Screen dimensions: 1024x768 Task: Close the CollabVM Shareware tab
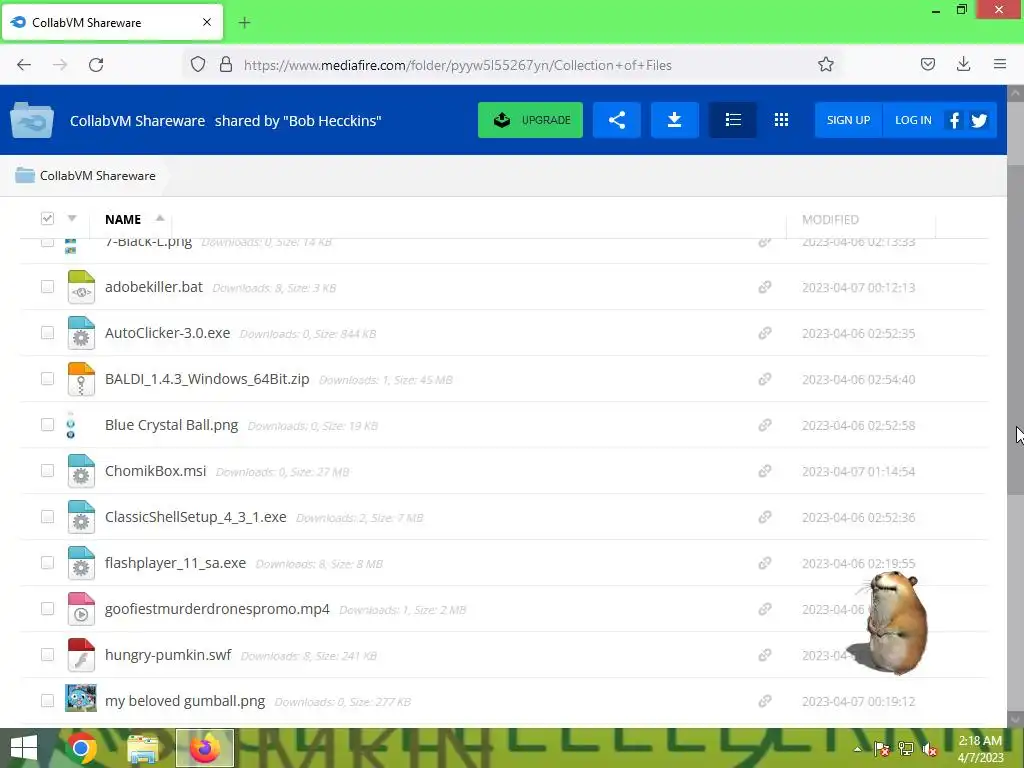207,22
